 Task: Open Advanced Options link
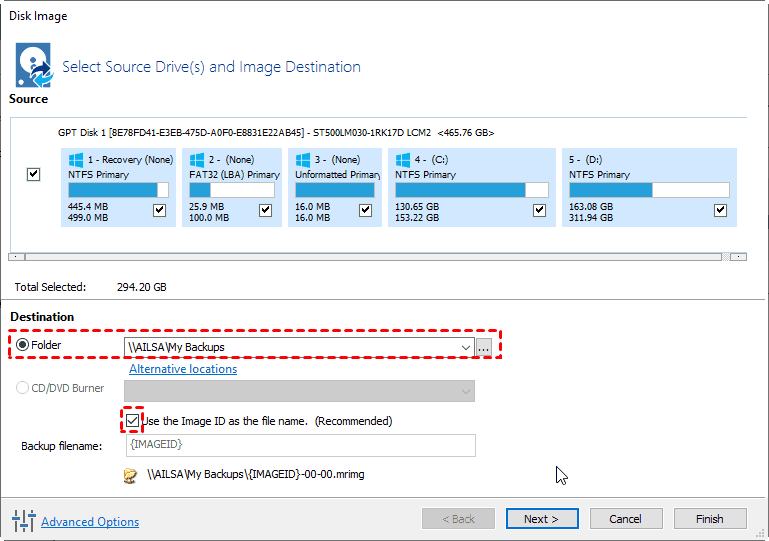pyautogui.click(x=90, y=521)
